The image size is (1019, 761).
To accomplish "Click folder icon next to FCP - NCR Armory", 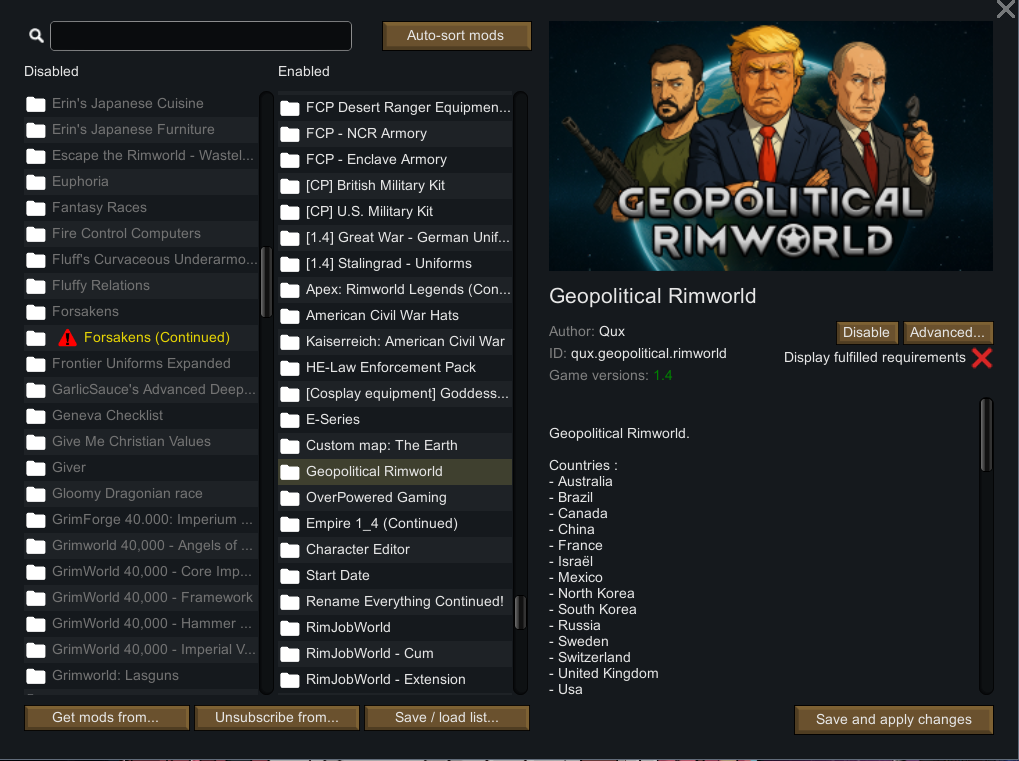I will [x=290, y=134].
